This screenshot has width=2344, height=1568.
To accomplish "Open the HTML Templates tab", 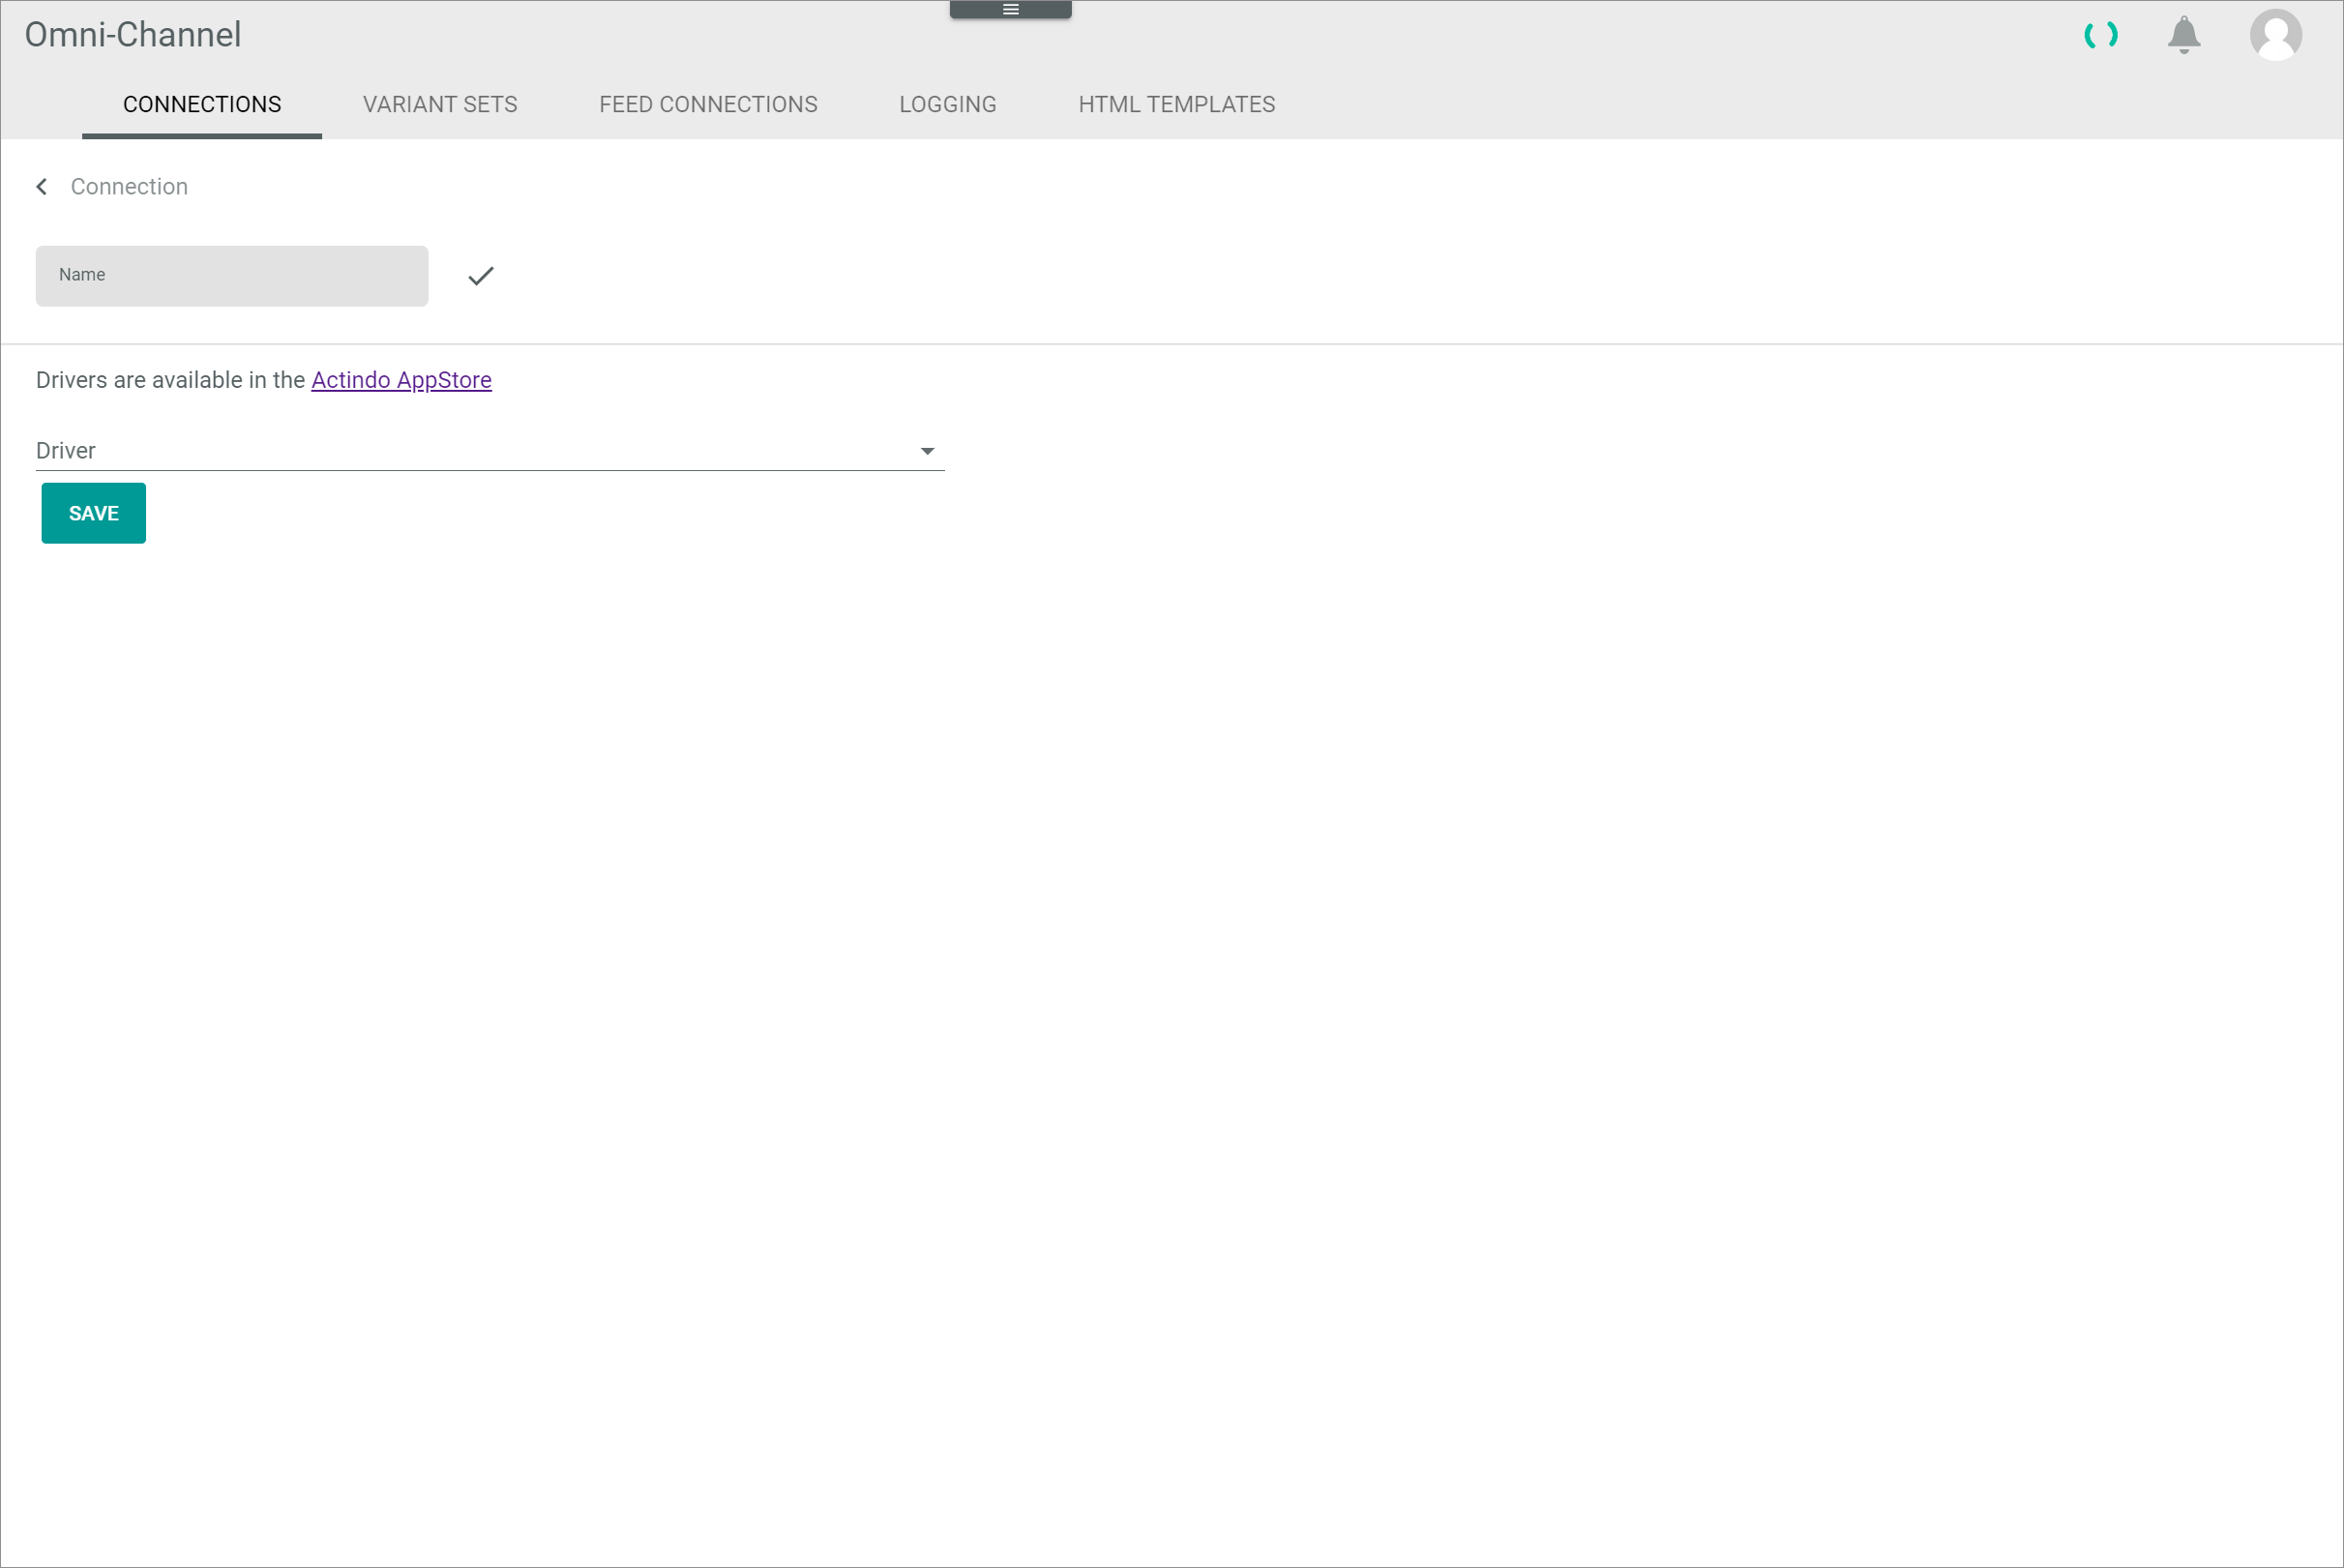I will click(x=1176, y=104).
